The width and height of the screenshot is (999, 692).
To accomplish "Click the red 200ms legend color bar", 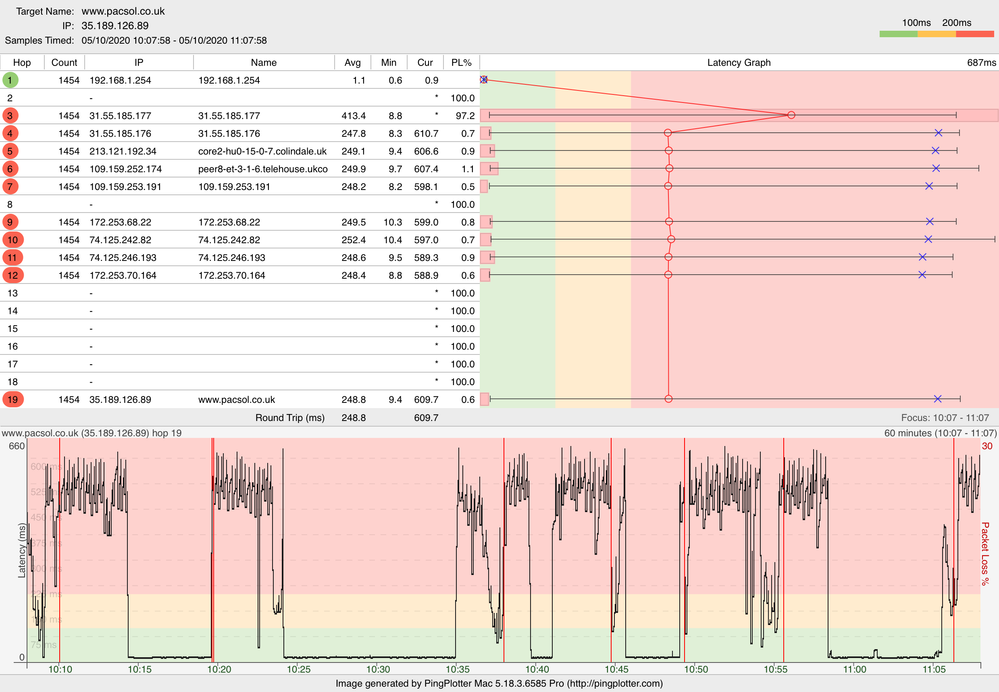I will [974, 35].
